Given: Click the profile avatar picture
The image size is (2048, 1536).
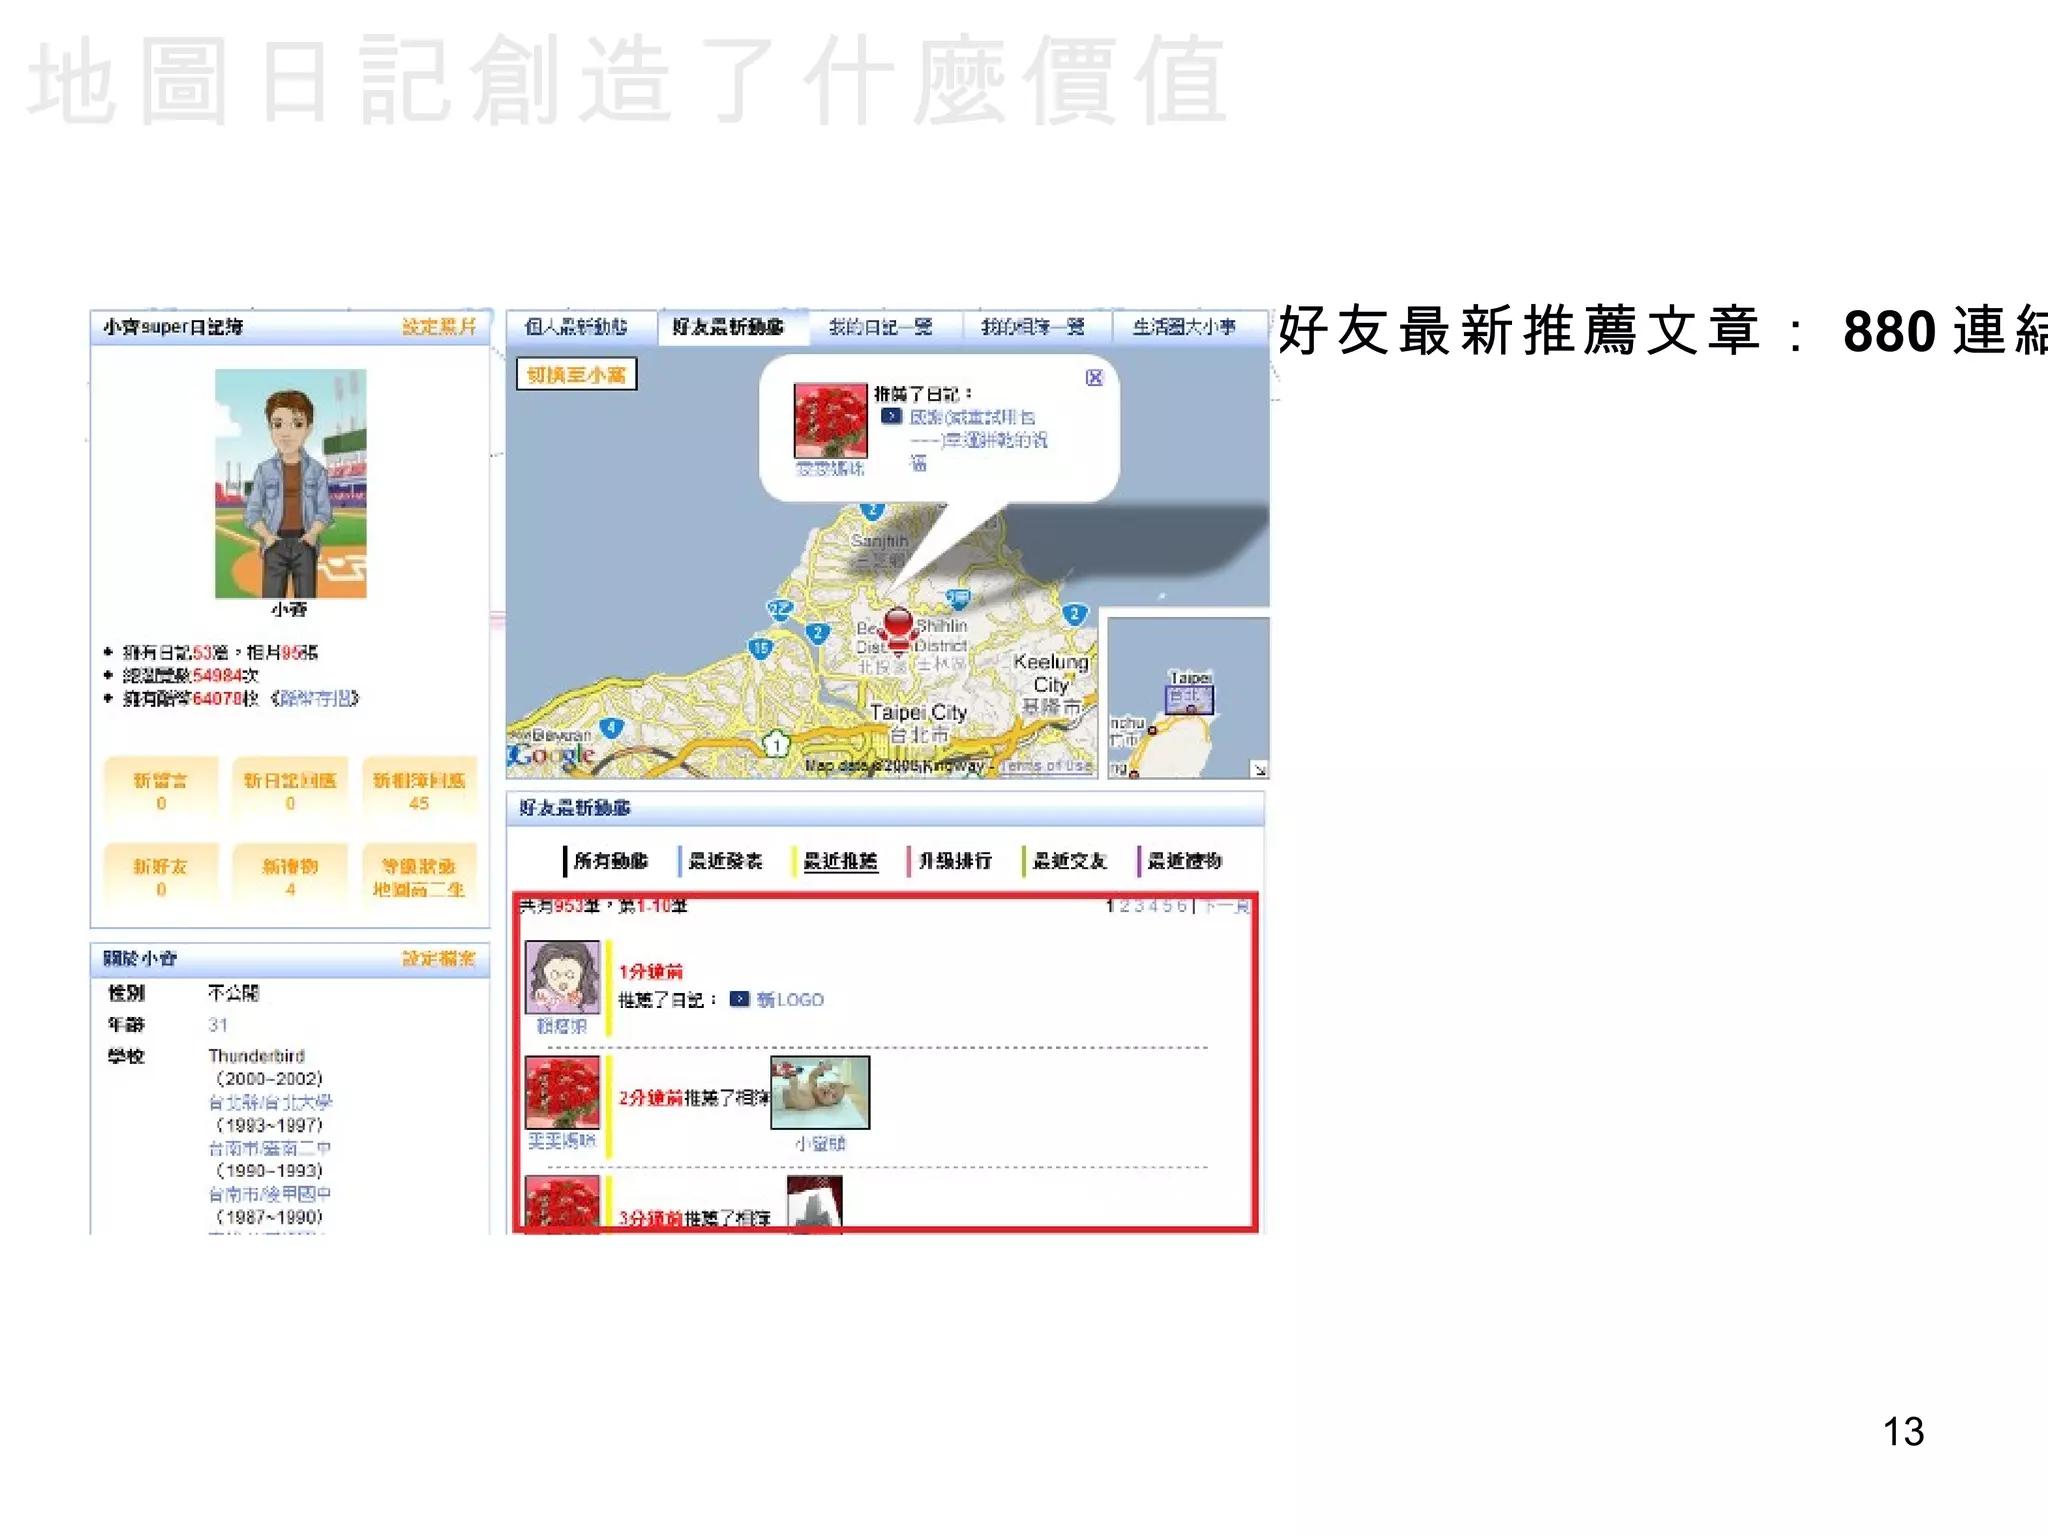Looking at the screenshot, I should 290,483.
